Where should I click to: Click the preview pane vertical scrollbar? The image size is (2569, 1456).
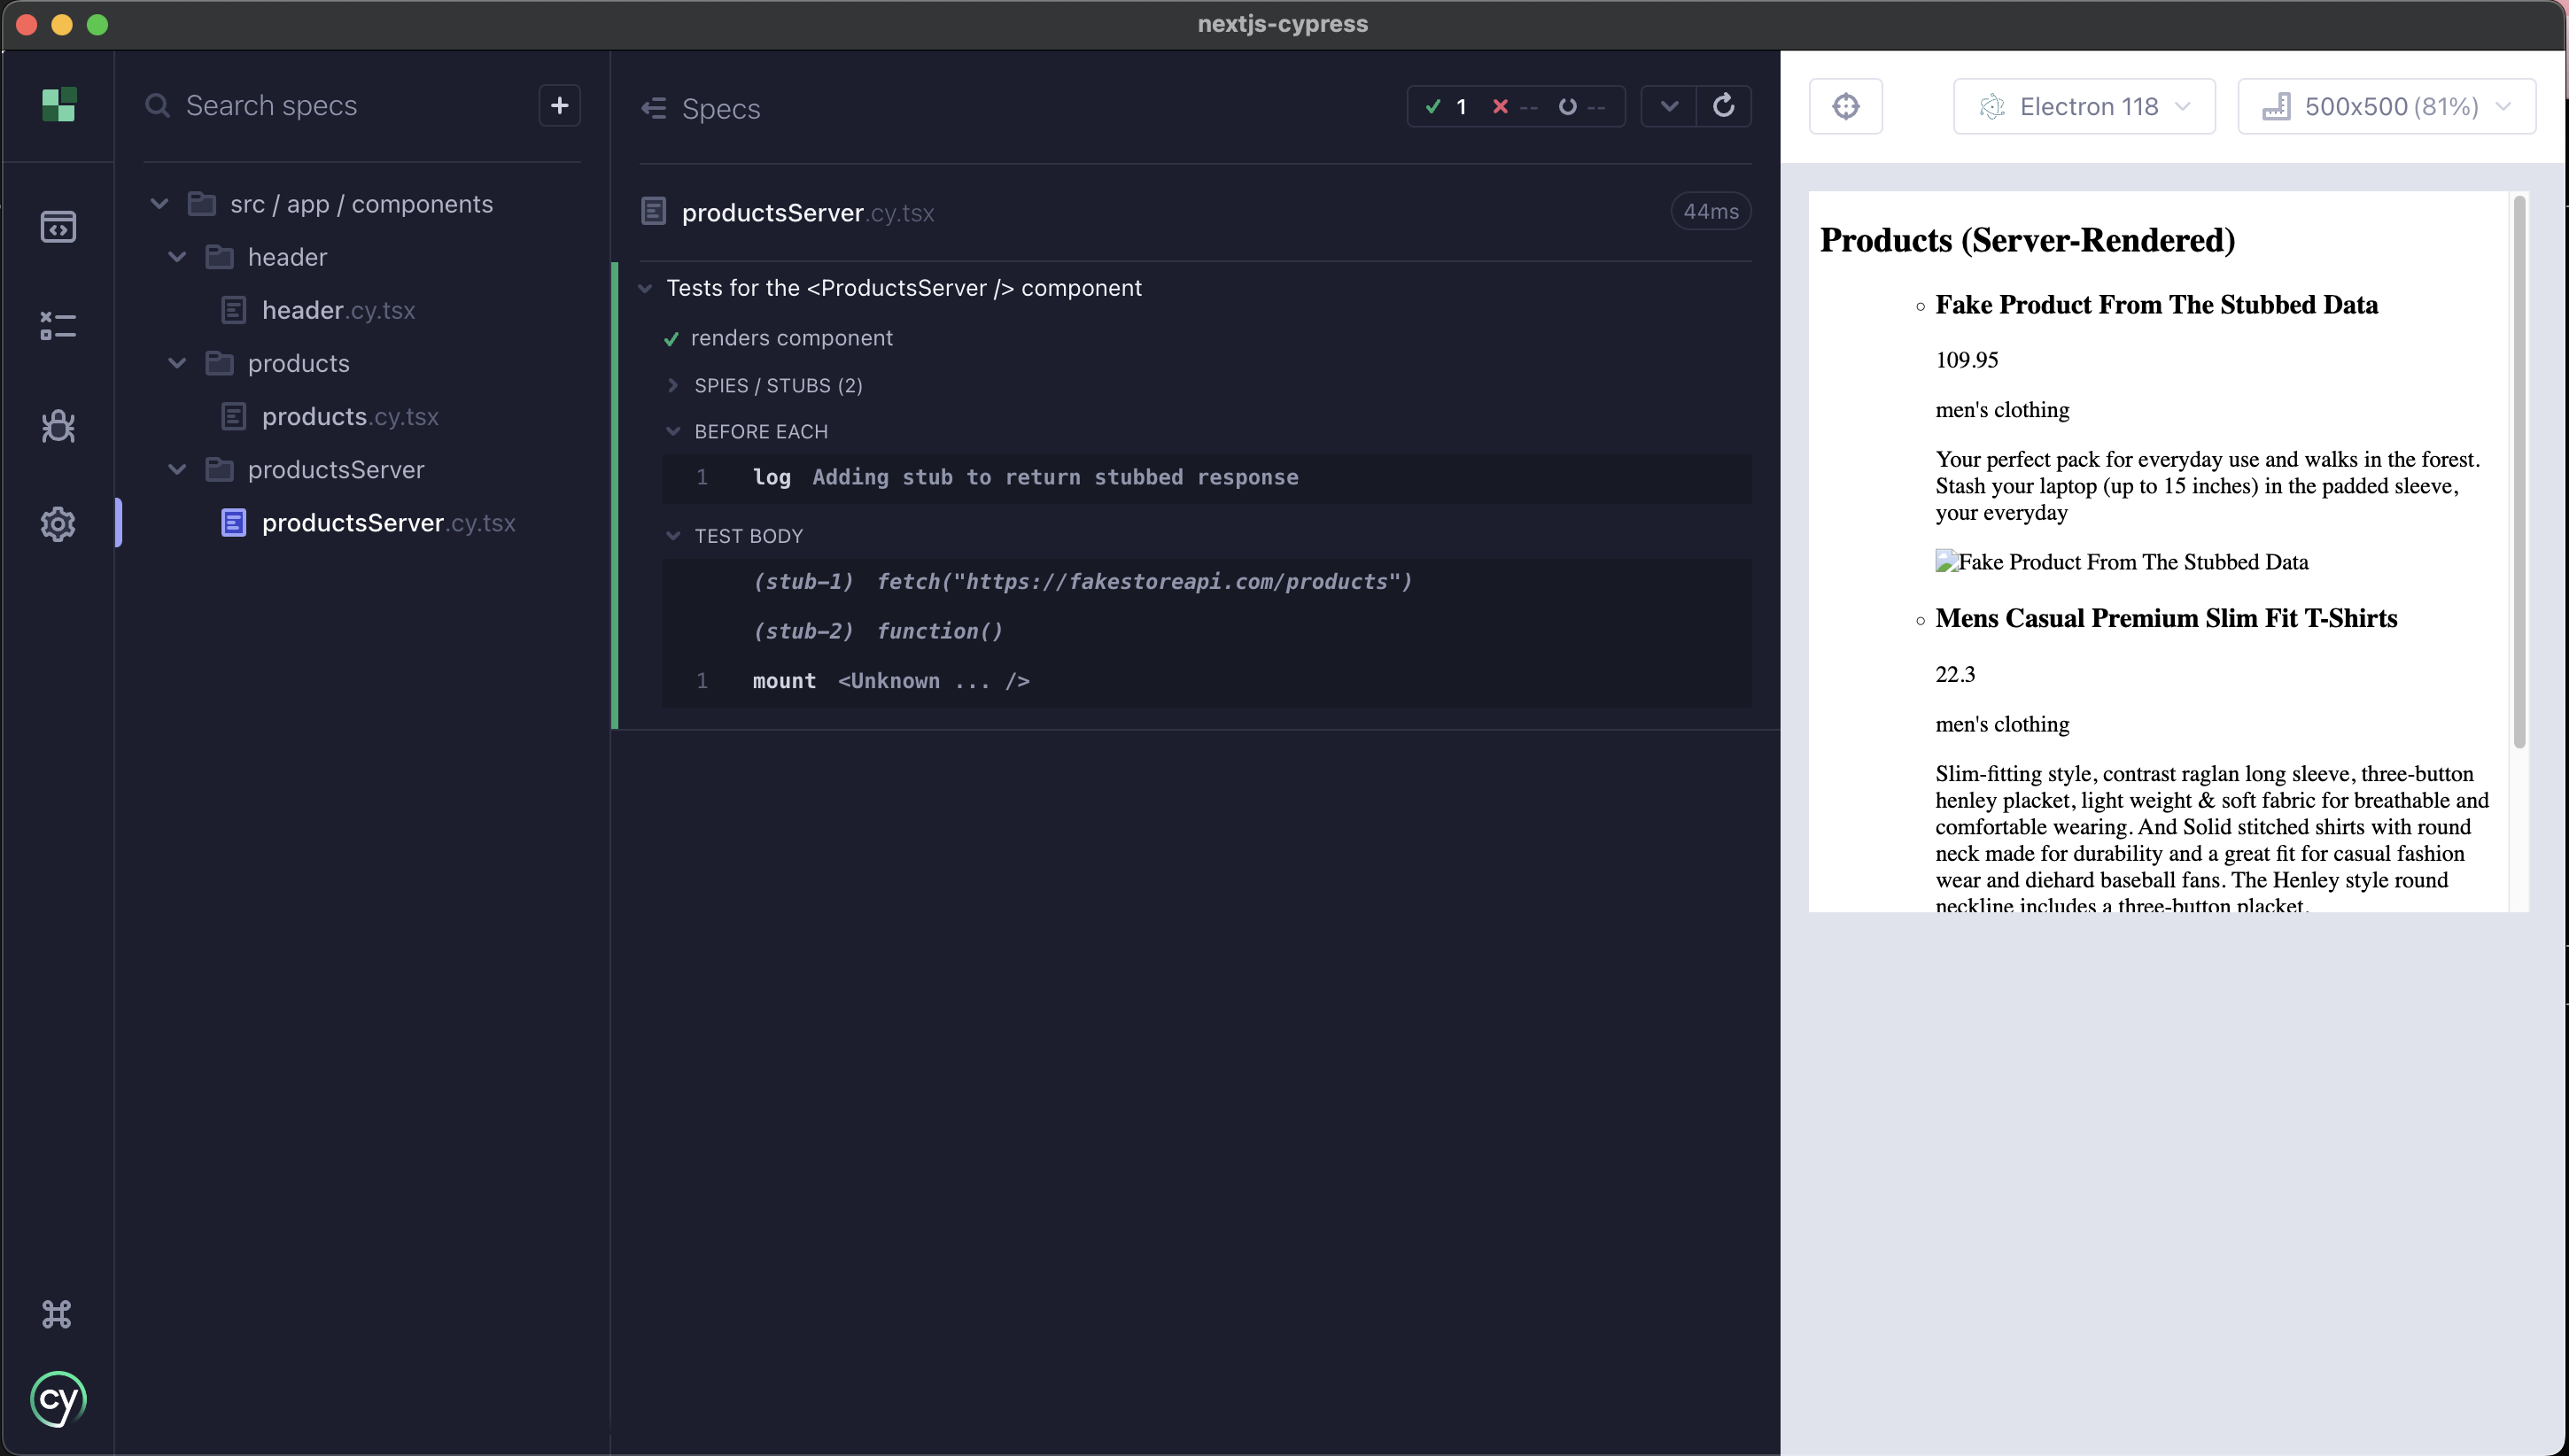click(x=2519, y=470)
